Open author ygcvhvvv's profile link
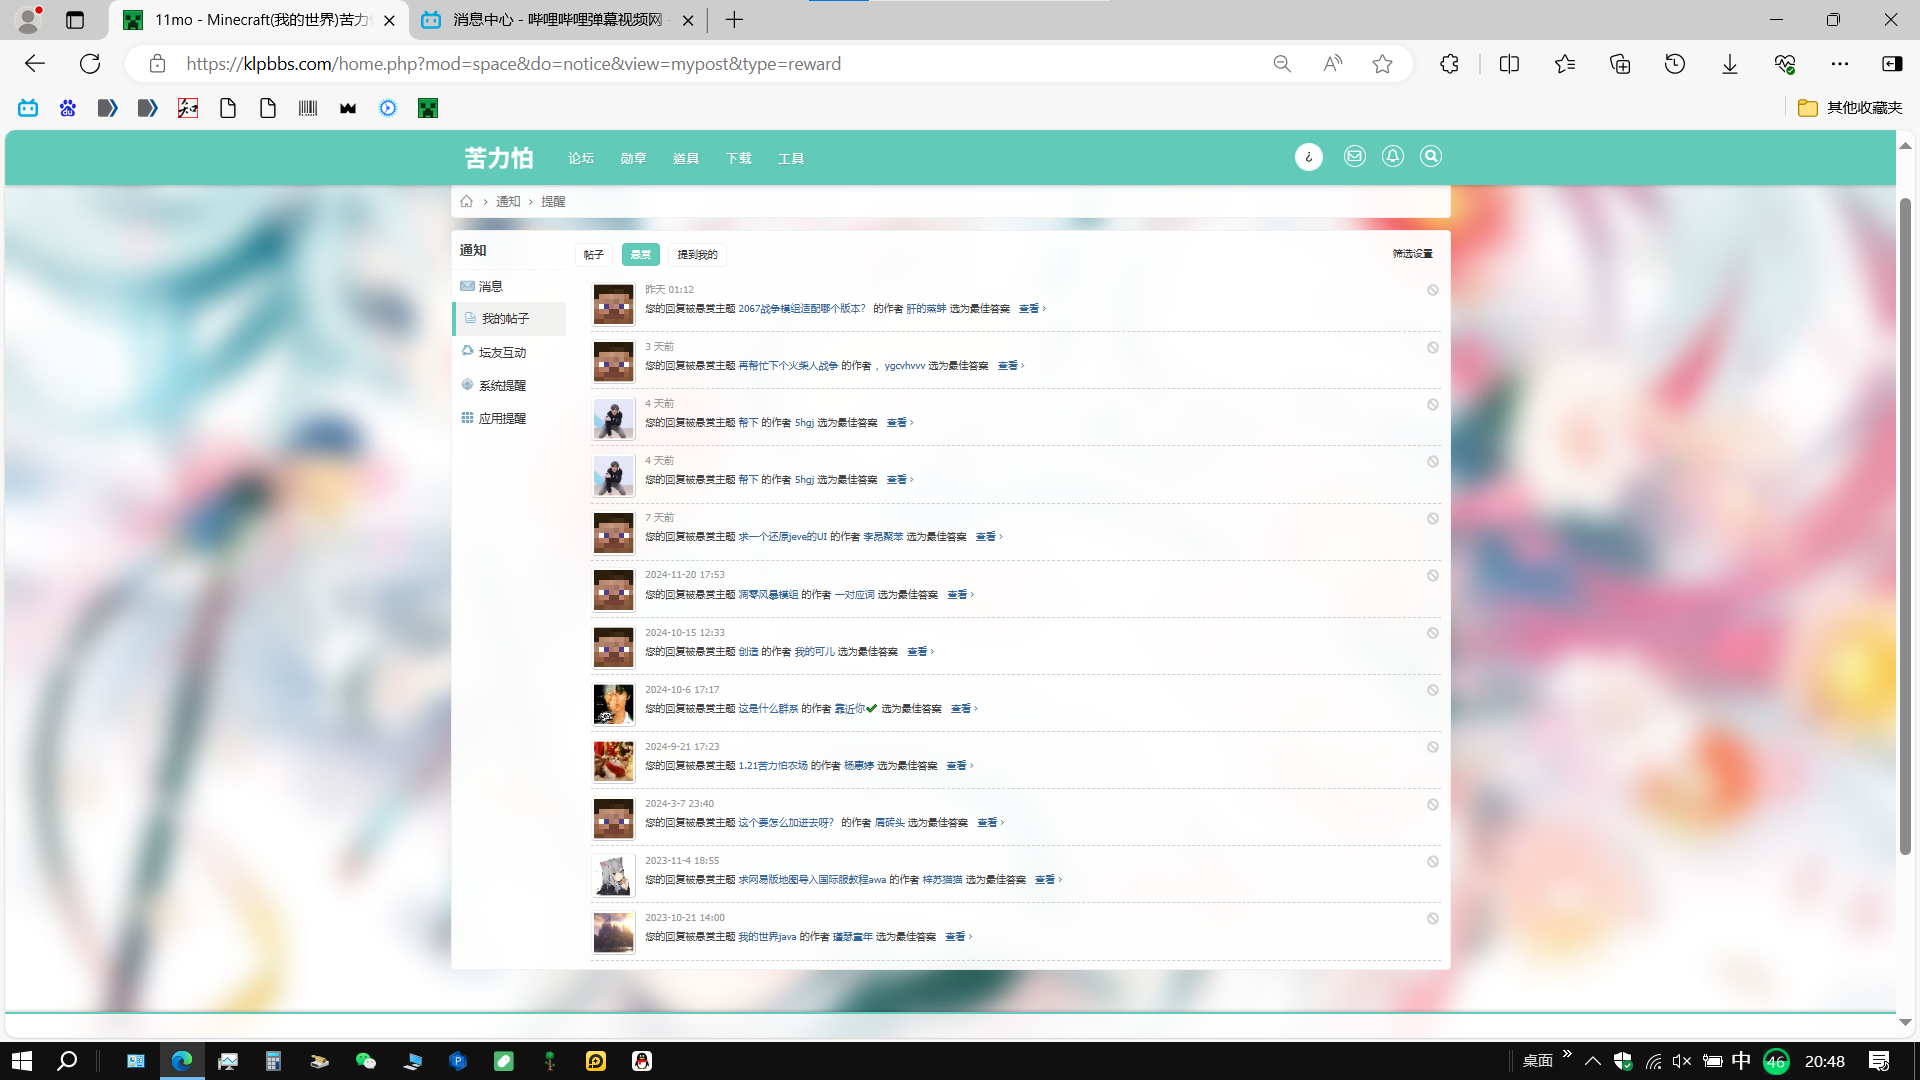This screenshot has width=1920, height=1080. pos(905,365)
